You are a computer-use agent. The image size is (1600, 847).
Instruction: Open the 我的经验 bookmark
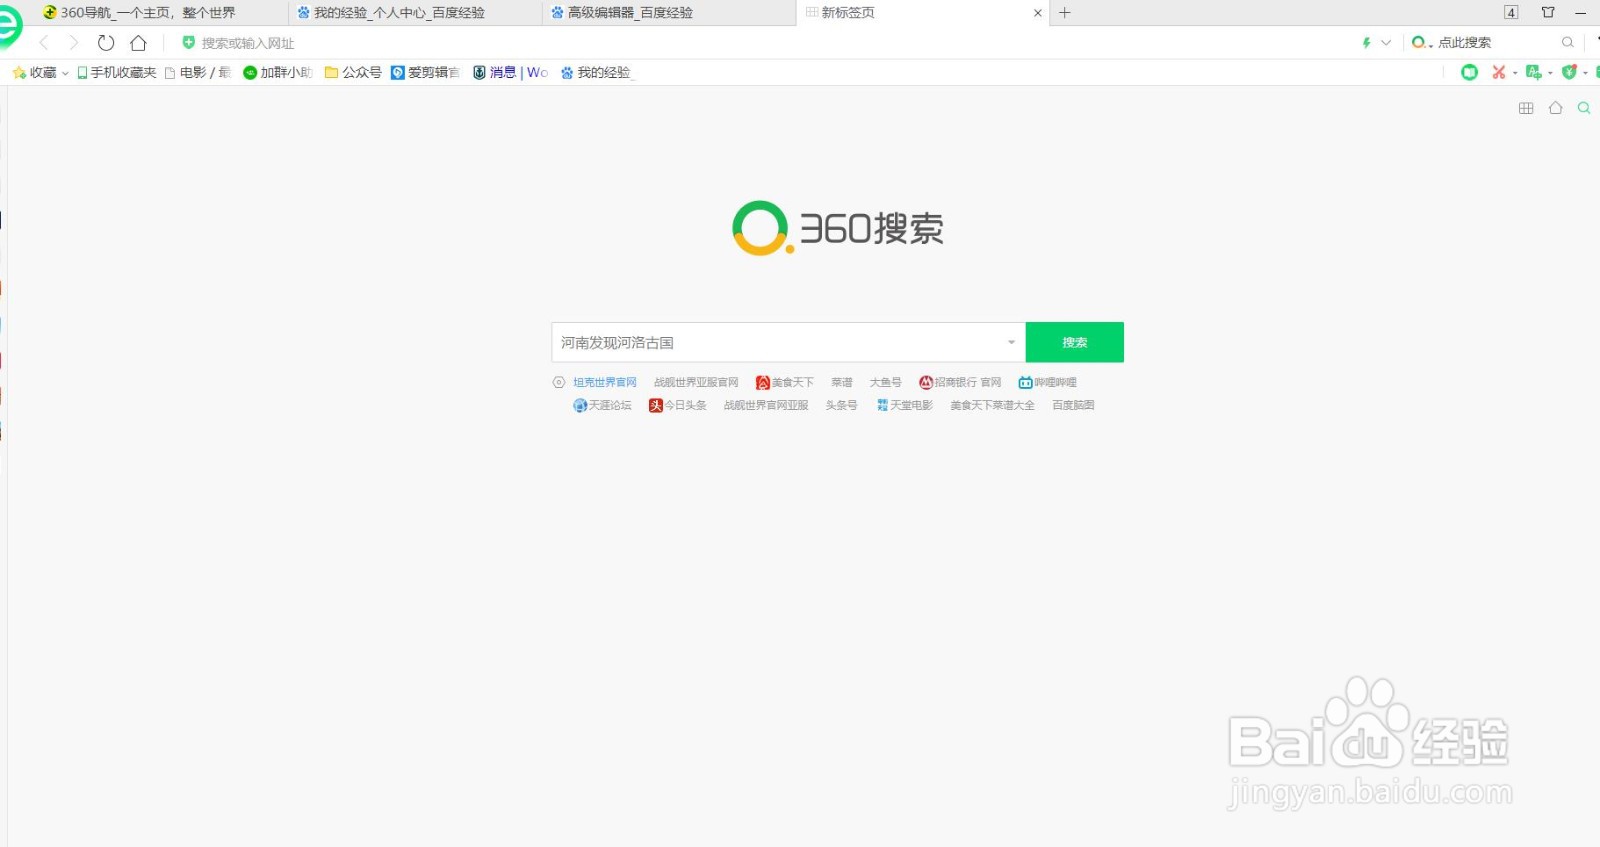tap(596, 72)
